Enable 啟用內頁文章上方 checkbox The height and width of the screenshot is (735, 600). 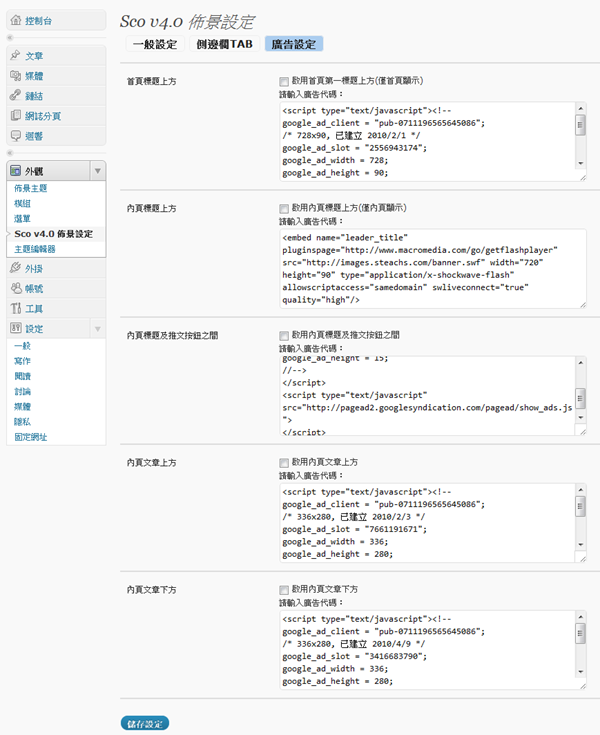pyautogui.click(x=284, y=463)
